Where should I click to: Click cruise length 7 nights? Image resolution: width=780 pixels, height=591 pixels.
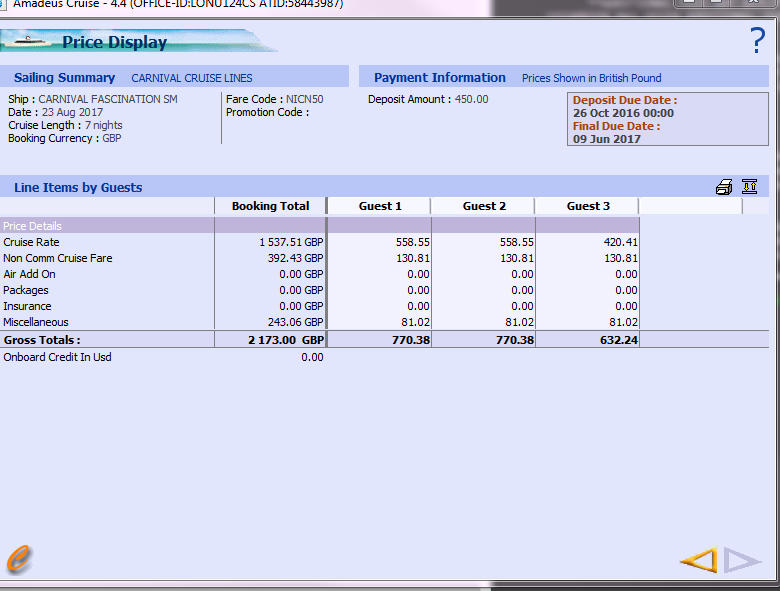coord(103,125)
